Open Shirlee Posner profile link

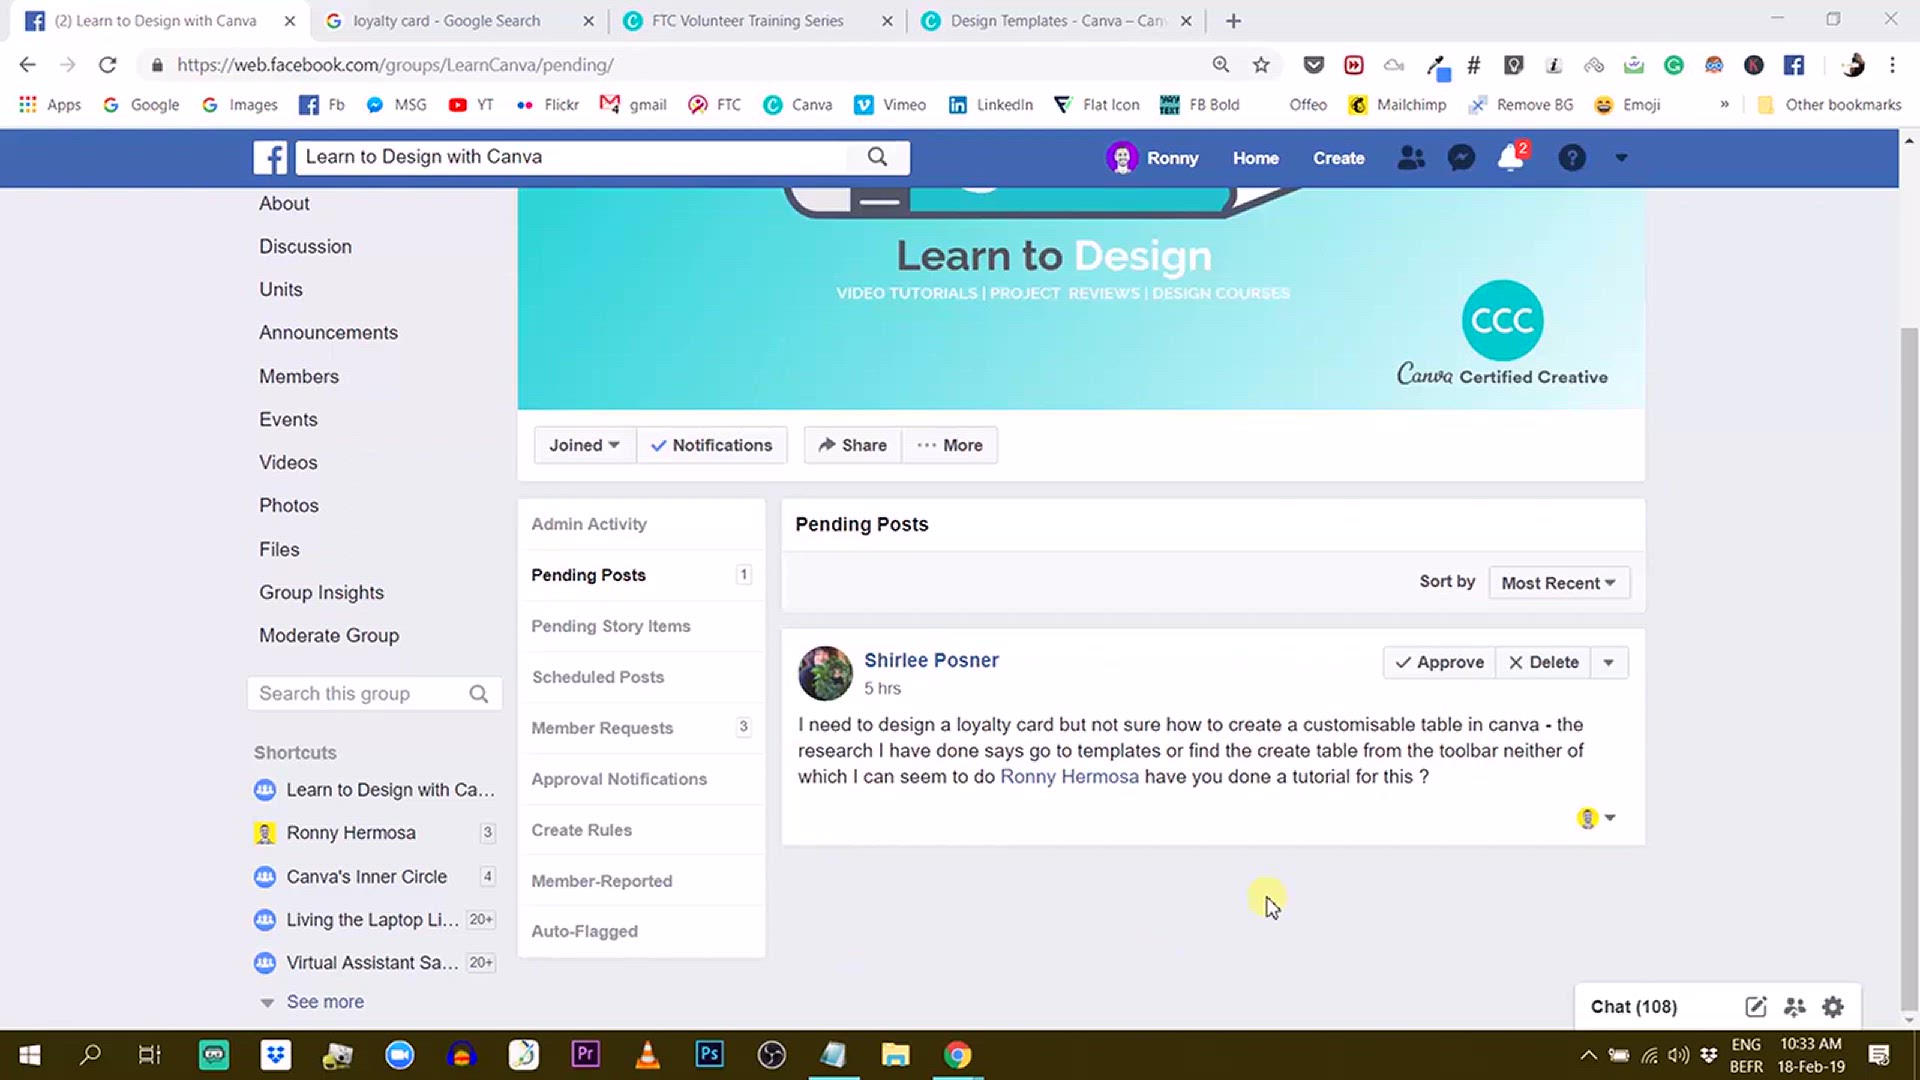[x=931, y=660]
